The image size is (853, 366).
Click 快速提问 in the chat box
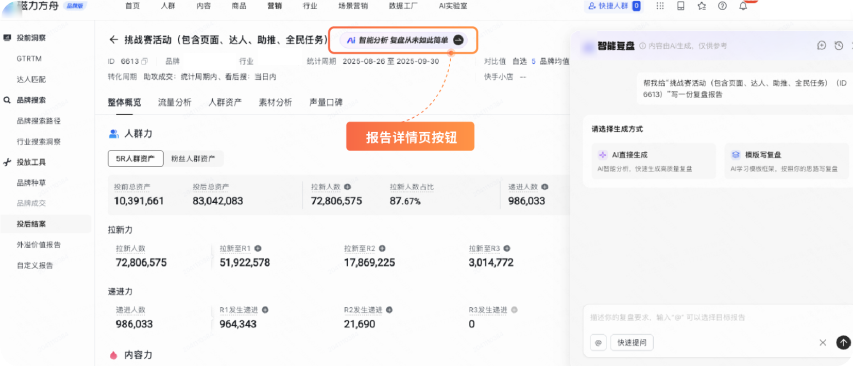click(632, 343)
